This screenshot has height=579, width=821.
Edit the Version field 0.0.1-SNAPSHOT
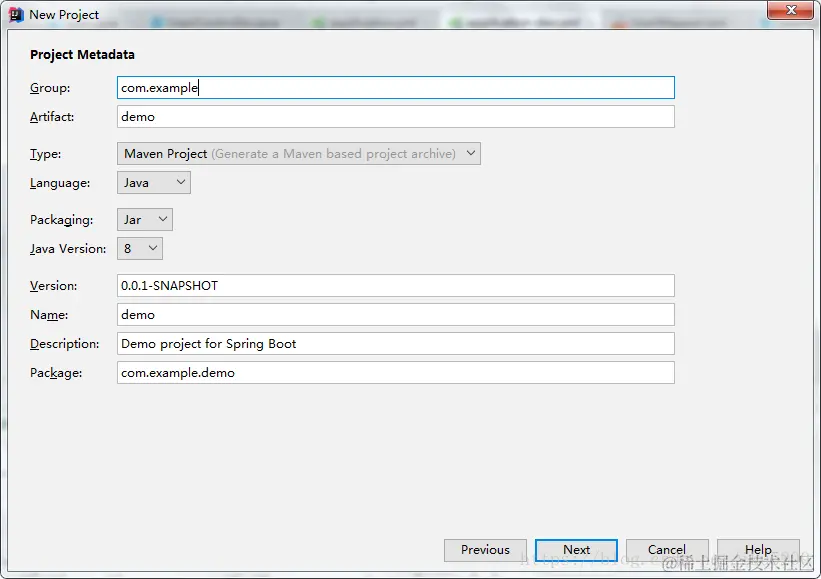(x=396, y=286)
